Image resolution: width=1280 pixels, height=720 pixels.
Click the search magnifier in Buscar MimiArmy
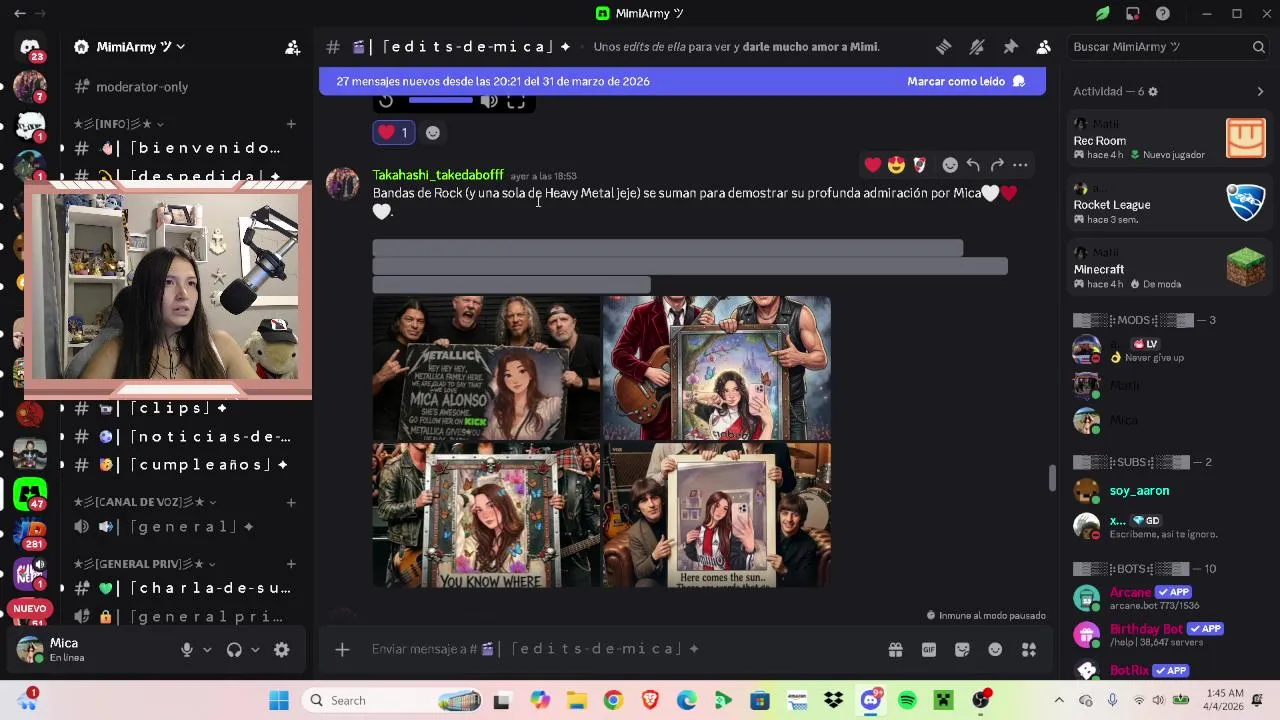1258,47
